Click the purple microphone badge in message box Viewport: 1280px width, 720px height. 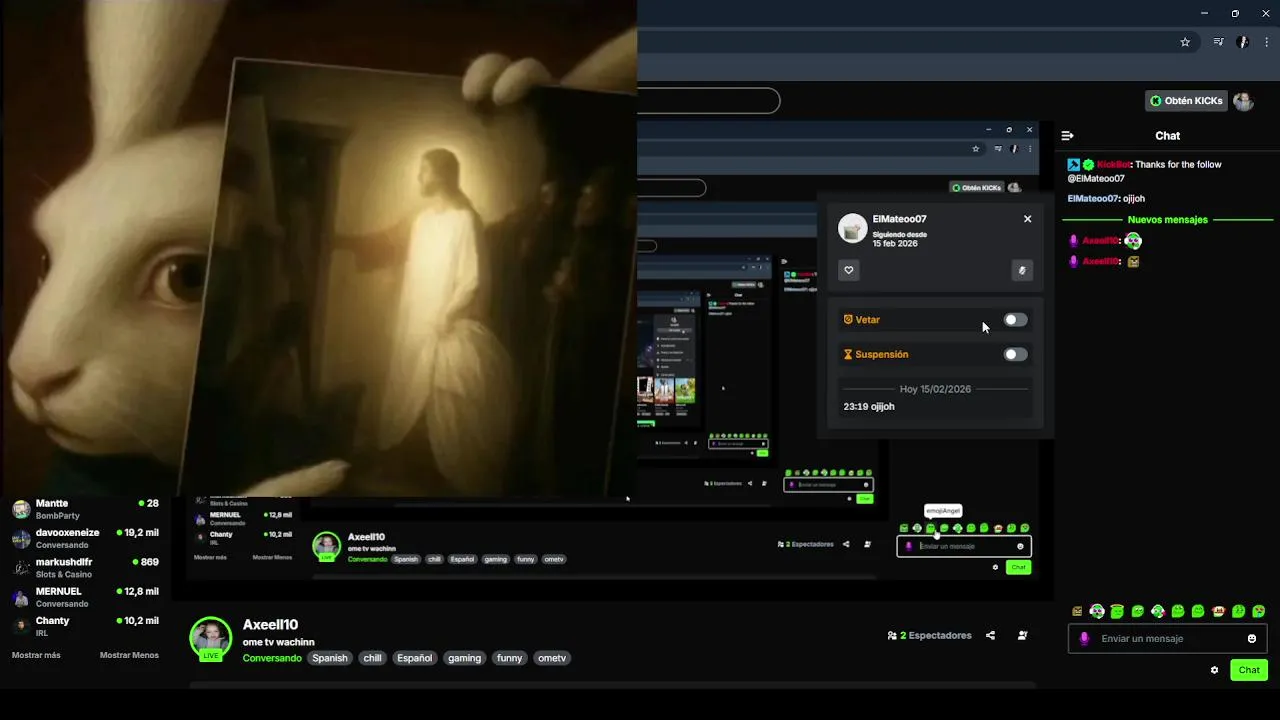(x=1084, y=638)
